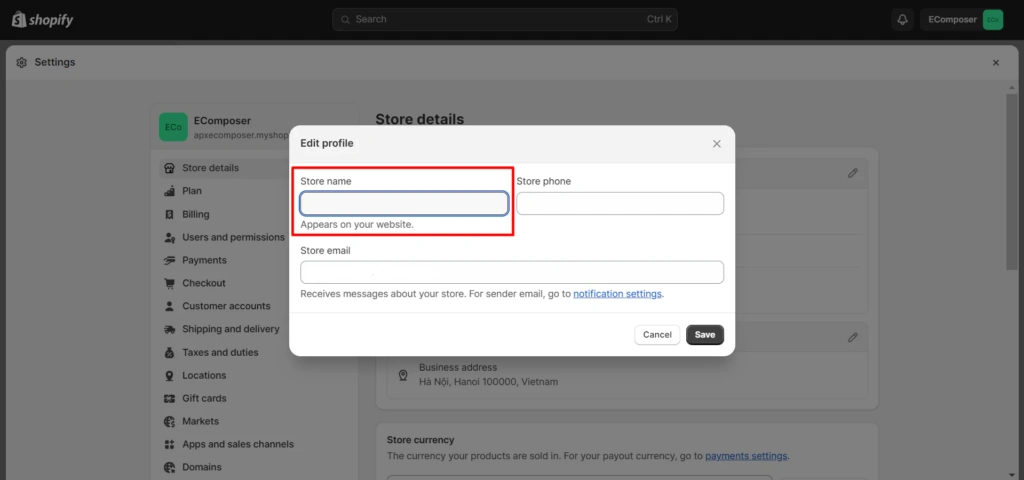Focus the Store name input field
This screenshot has width=1024, height=480.
pyautogui.click(x=404, y=204)
